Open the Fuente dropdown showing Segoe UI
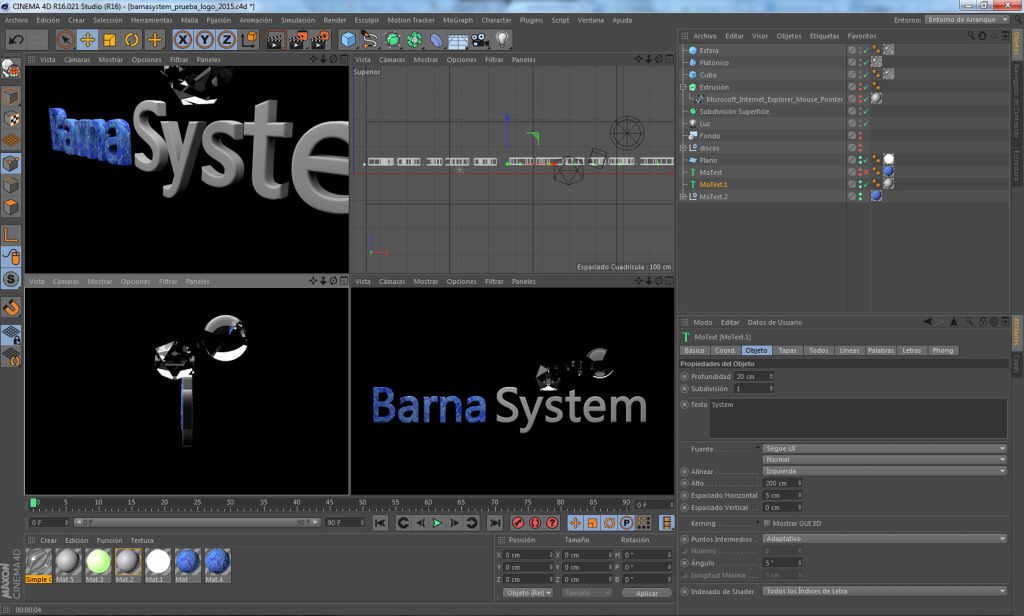This screenshot has height=616, width=1024. click(882, 448)
